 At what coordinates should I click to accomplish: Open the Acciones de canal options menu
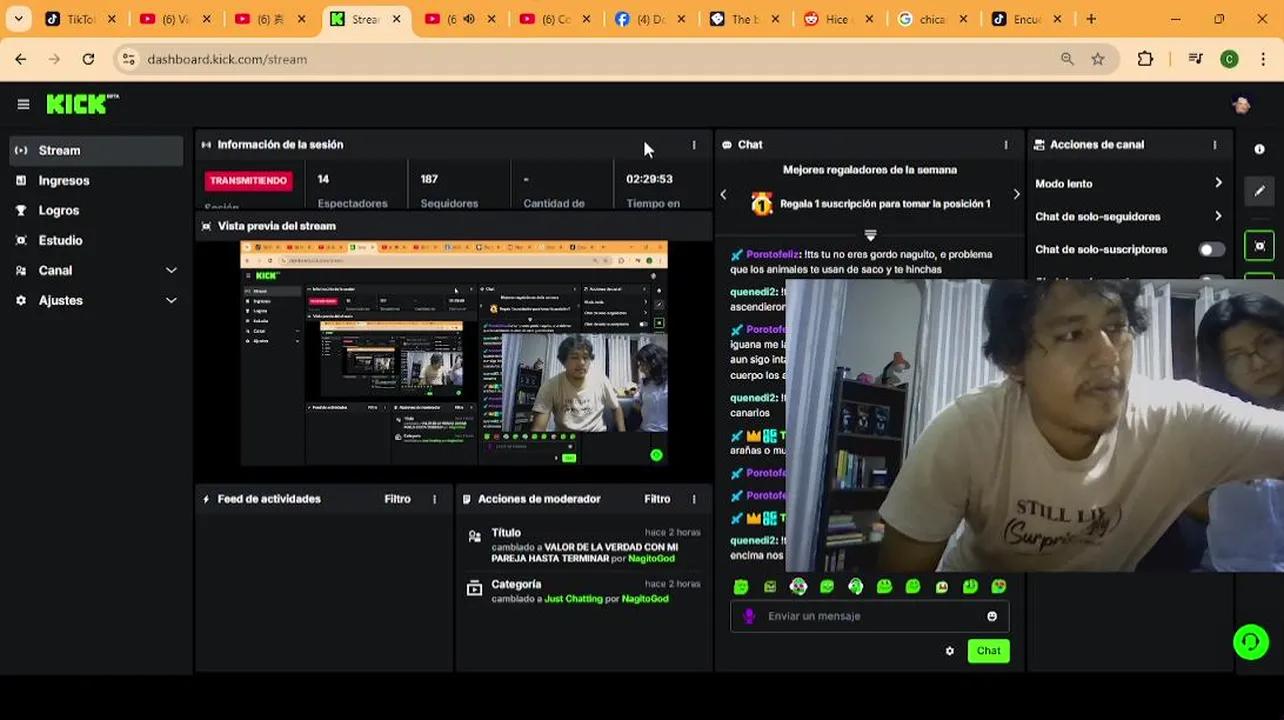pyautogui.click(x=1215, y=145)
